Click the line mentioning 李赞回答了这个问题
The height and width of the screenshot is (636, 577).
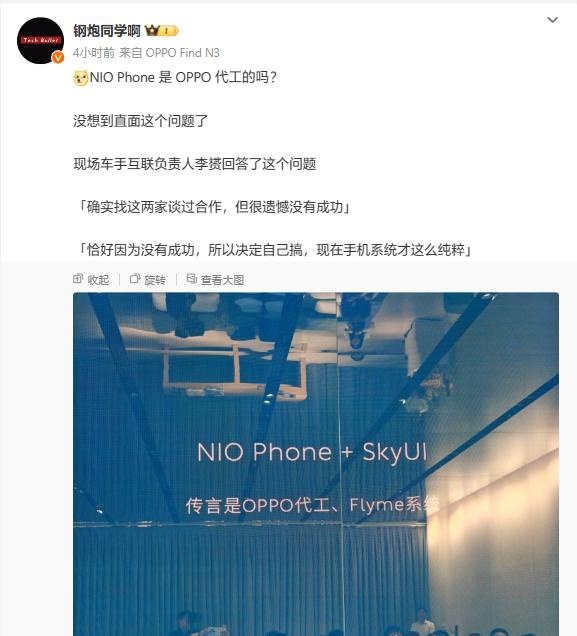195,164
